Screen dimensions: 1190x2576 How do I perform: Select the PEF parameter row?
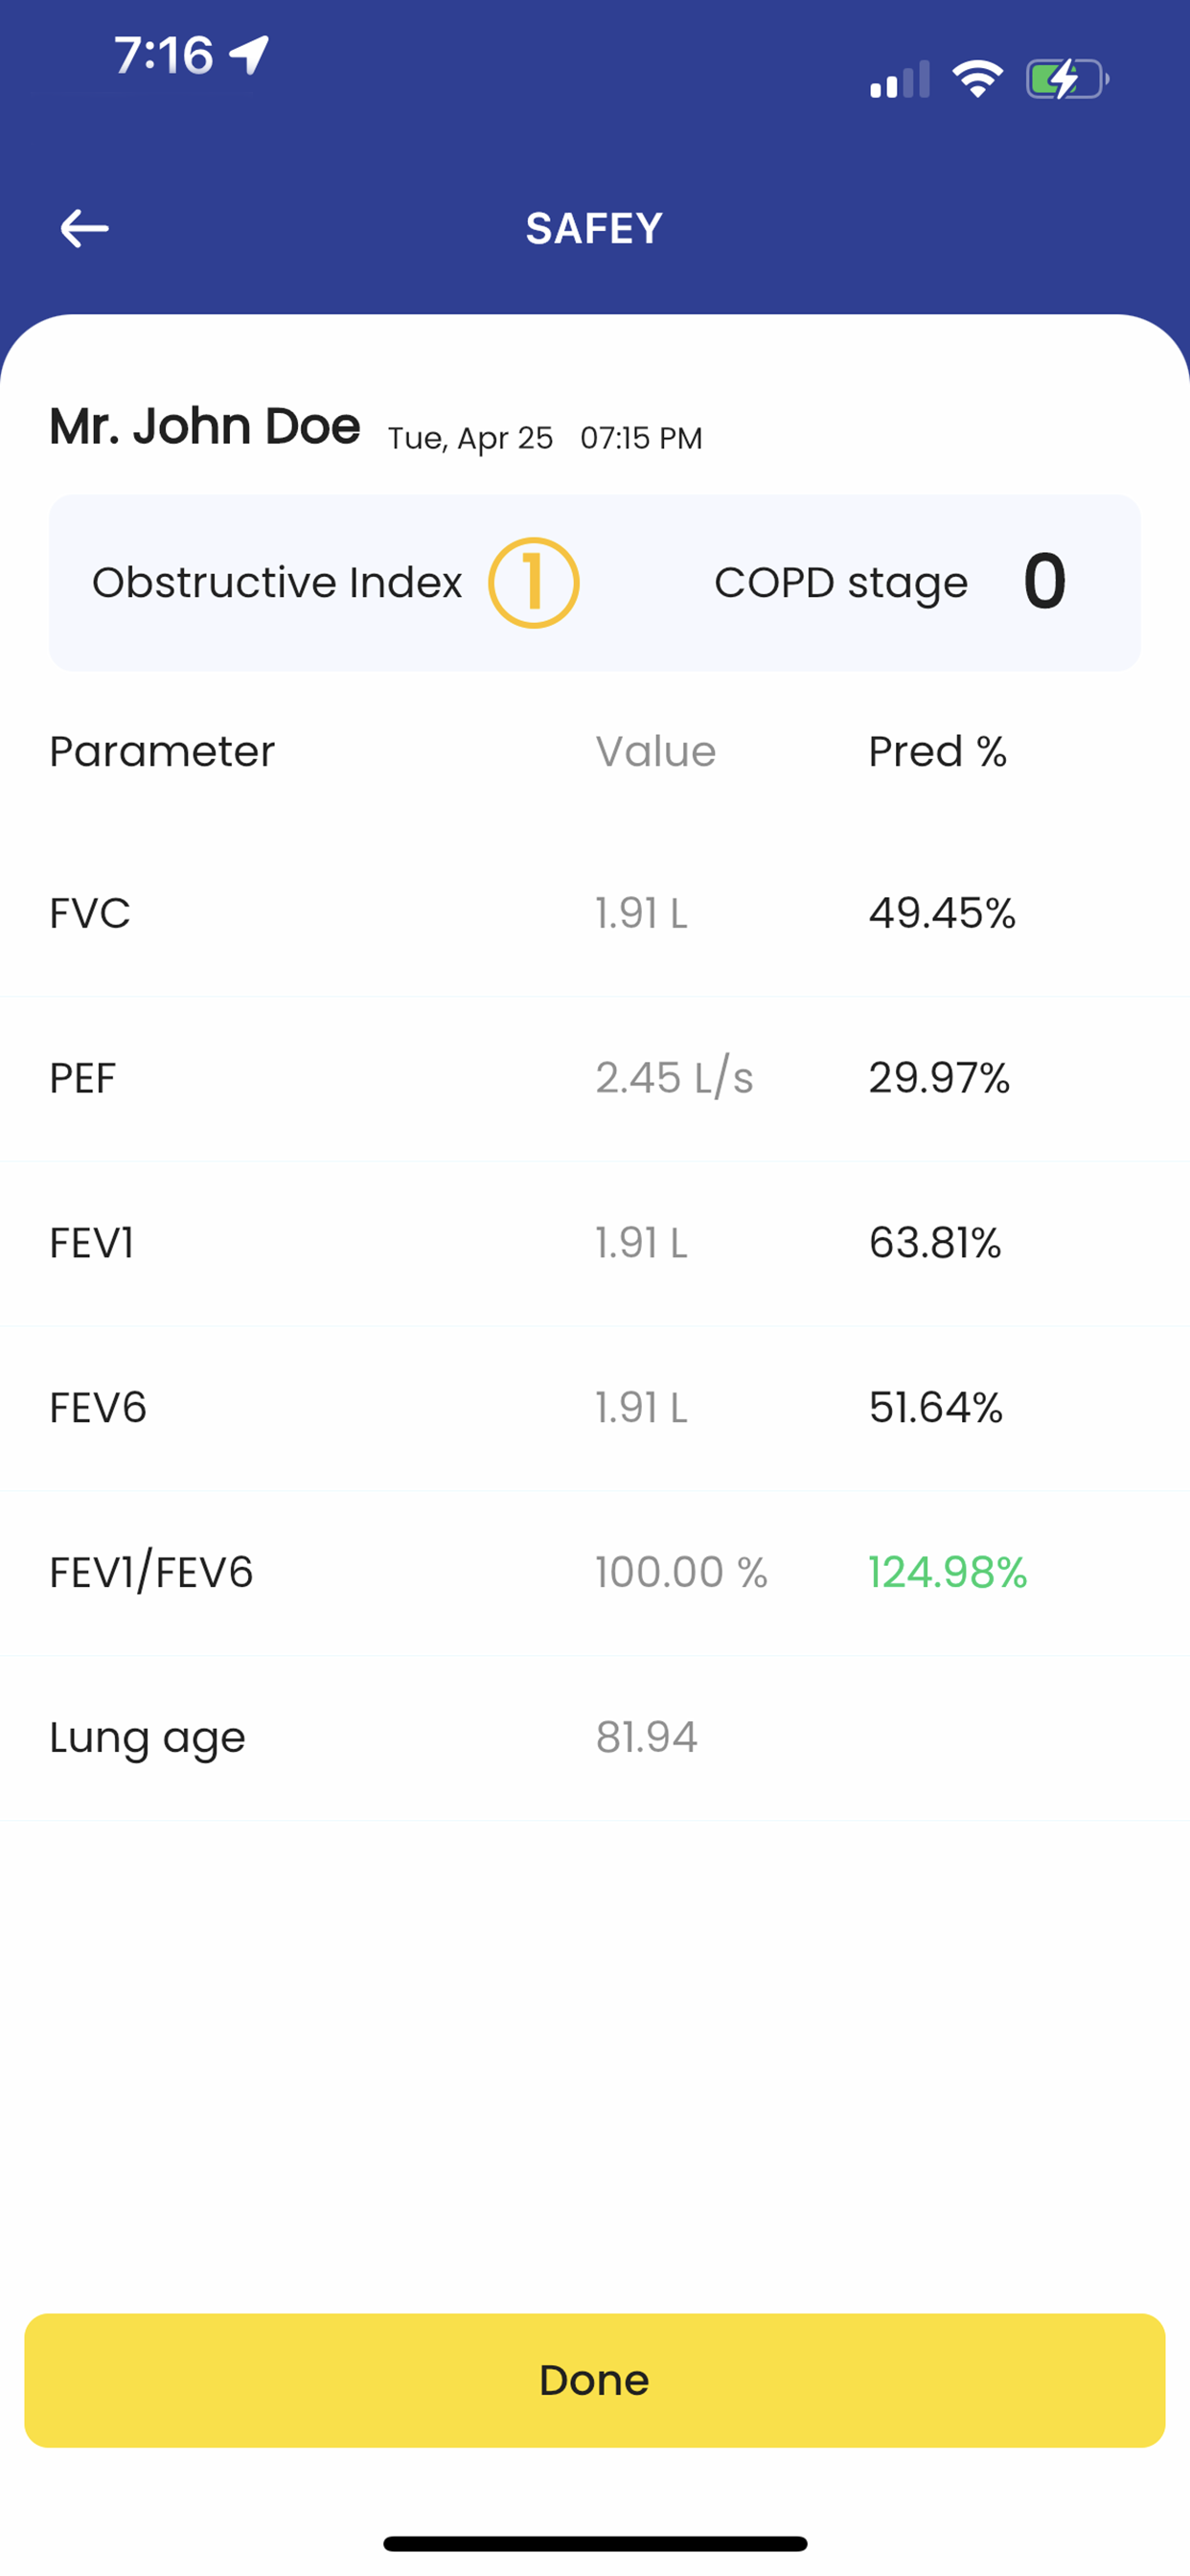[595, 1078]
